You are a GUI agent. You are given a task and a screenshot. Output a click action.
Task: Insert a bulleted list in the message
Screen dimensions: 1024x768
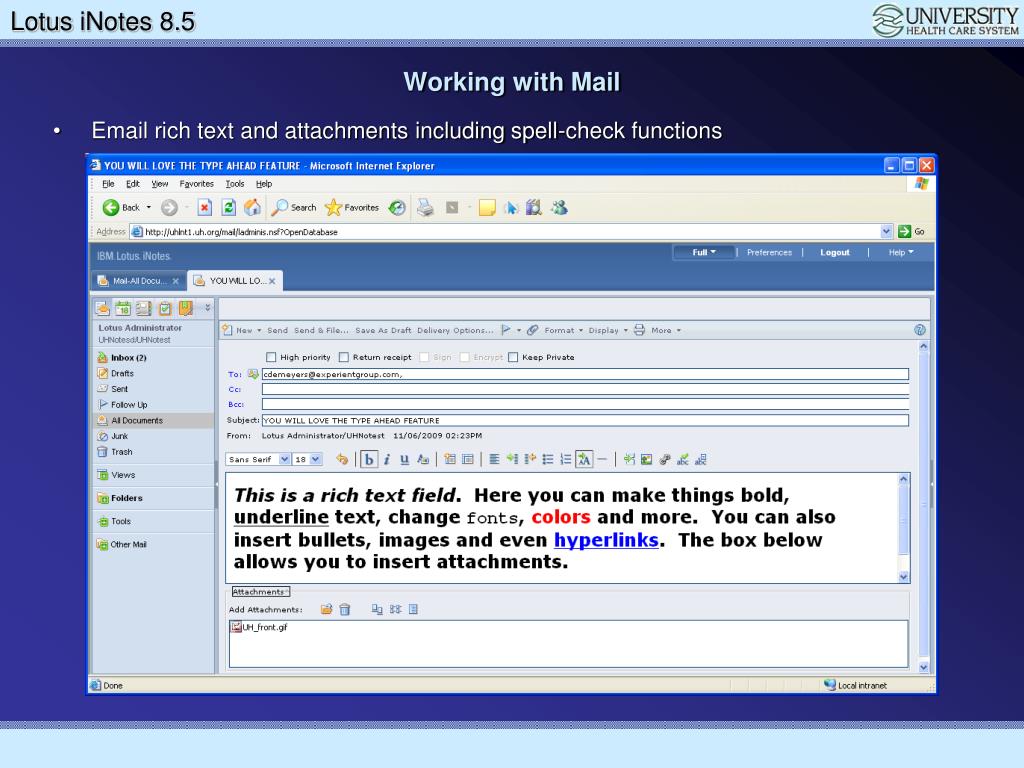[548, 459]
